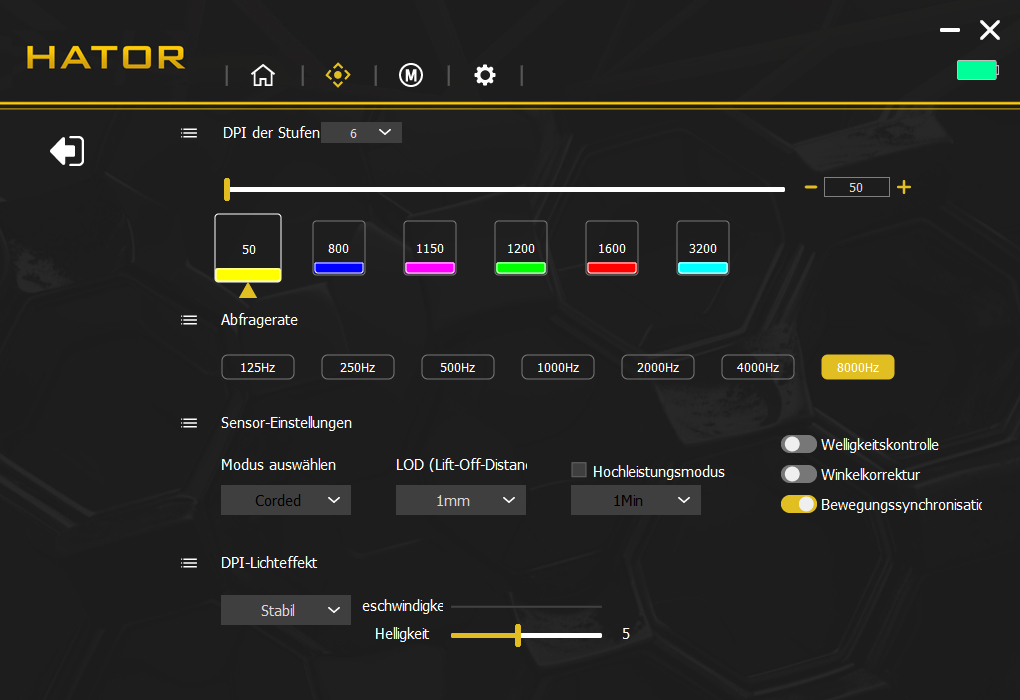Open the 1Min sleep time dropdown

click(x=636, y=500)
